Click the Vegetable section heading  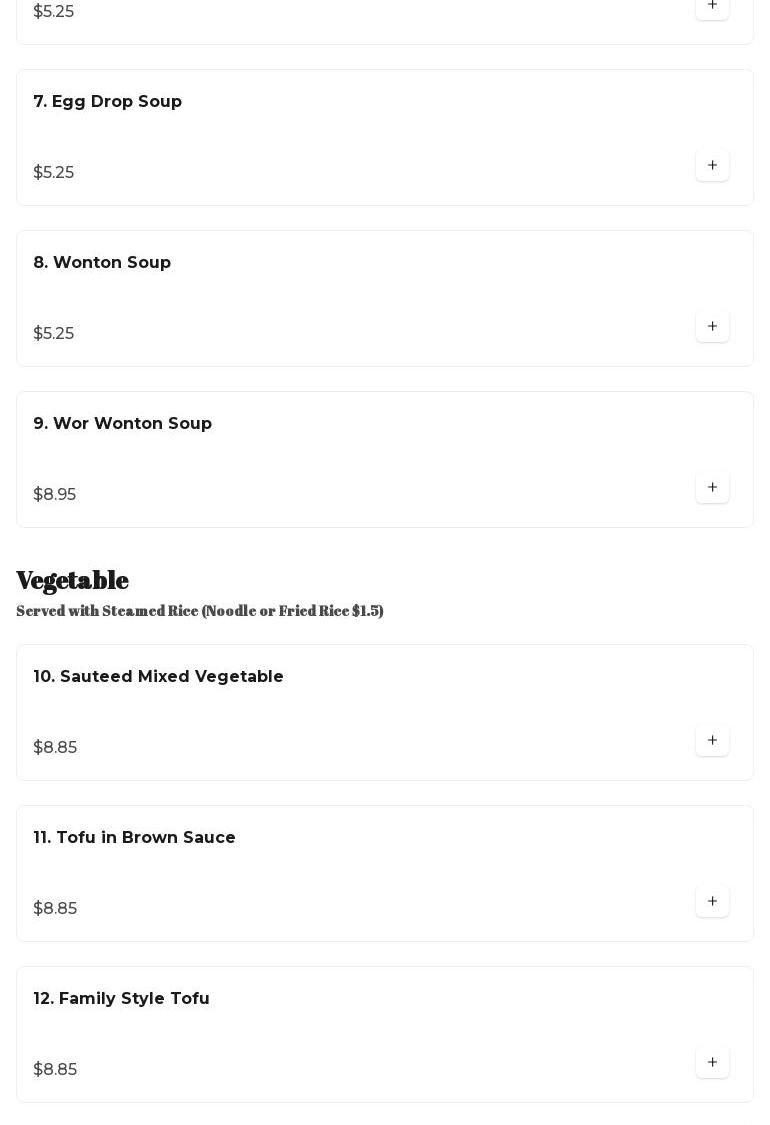coord(73,580)
